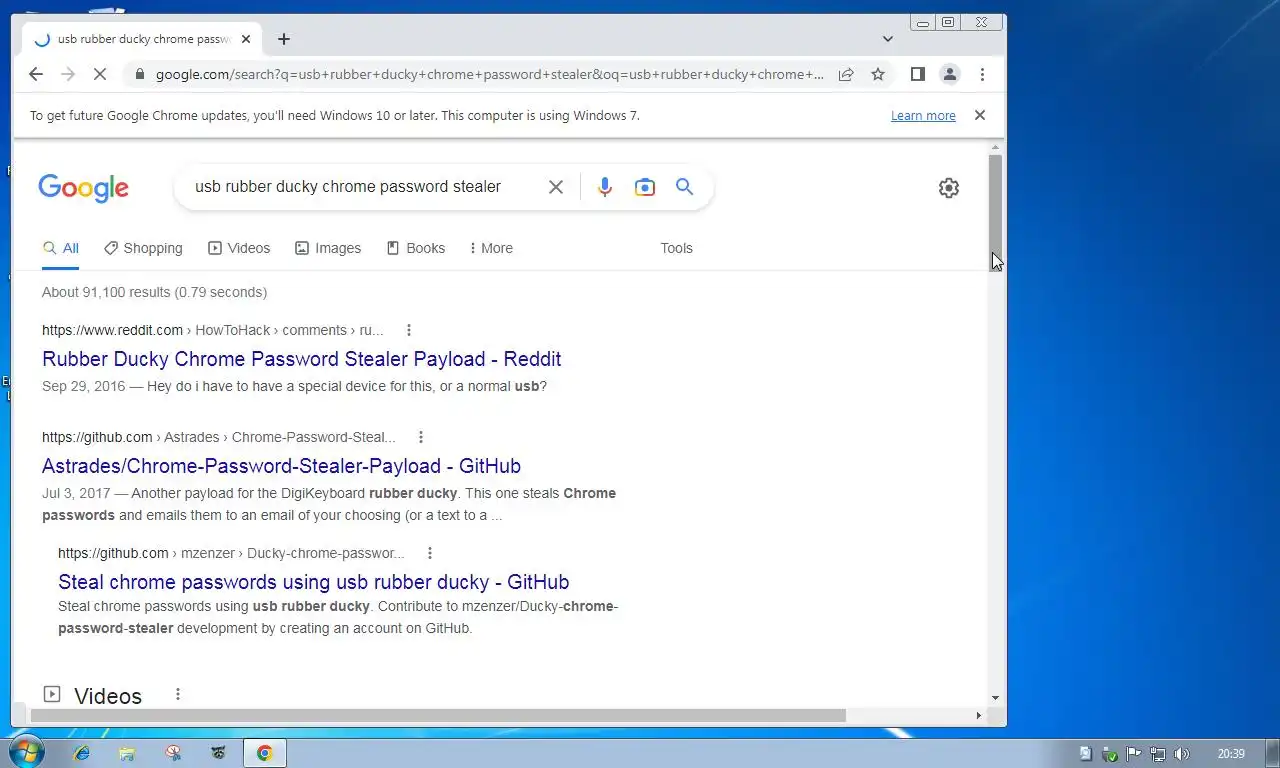The height and width of the screenshot is (768, 1280).
Task: Close the current search tab
Action: [246, 39]
